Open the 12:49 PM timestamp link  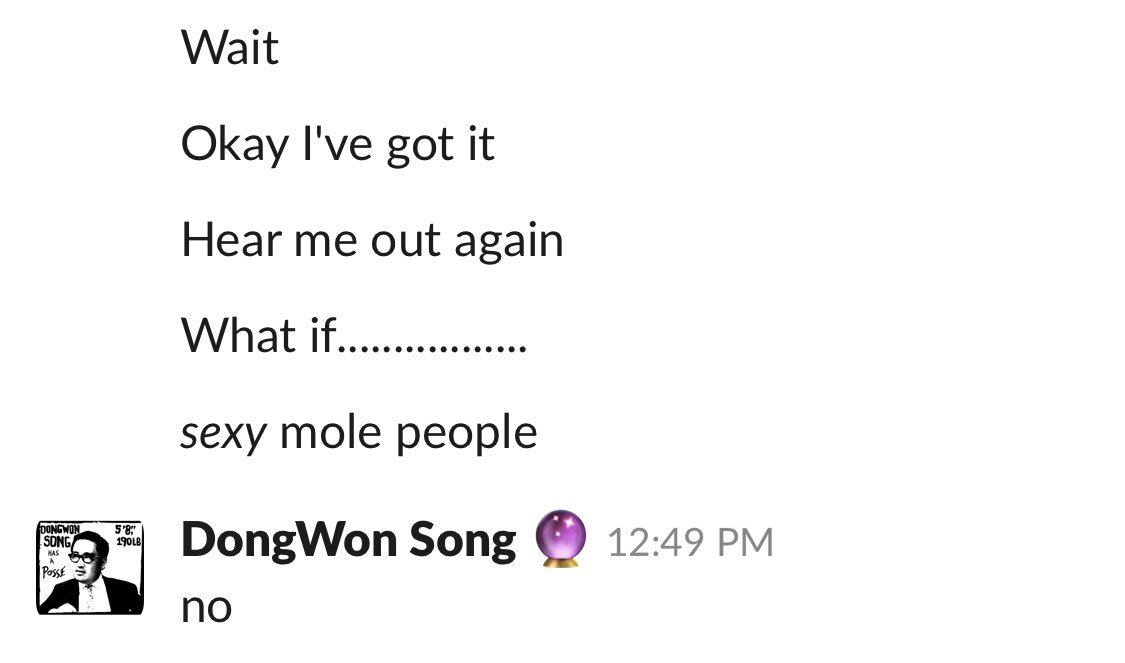click(x=690, y=542)
